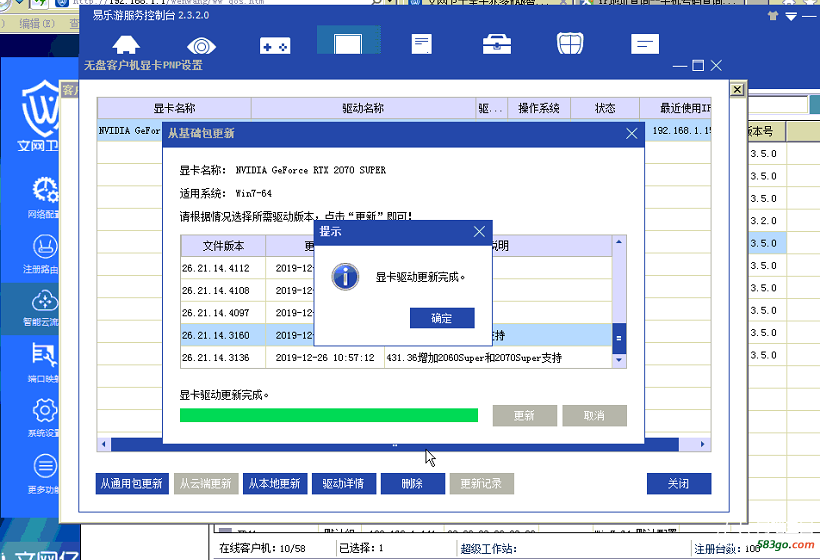This screenshot has height=560, width=820.
Task: Click the highlighted window icon in the toolbar
Action: 347,43
